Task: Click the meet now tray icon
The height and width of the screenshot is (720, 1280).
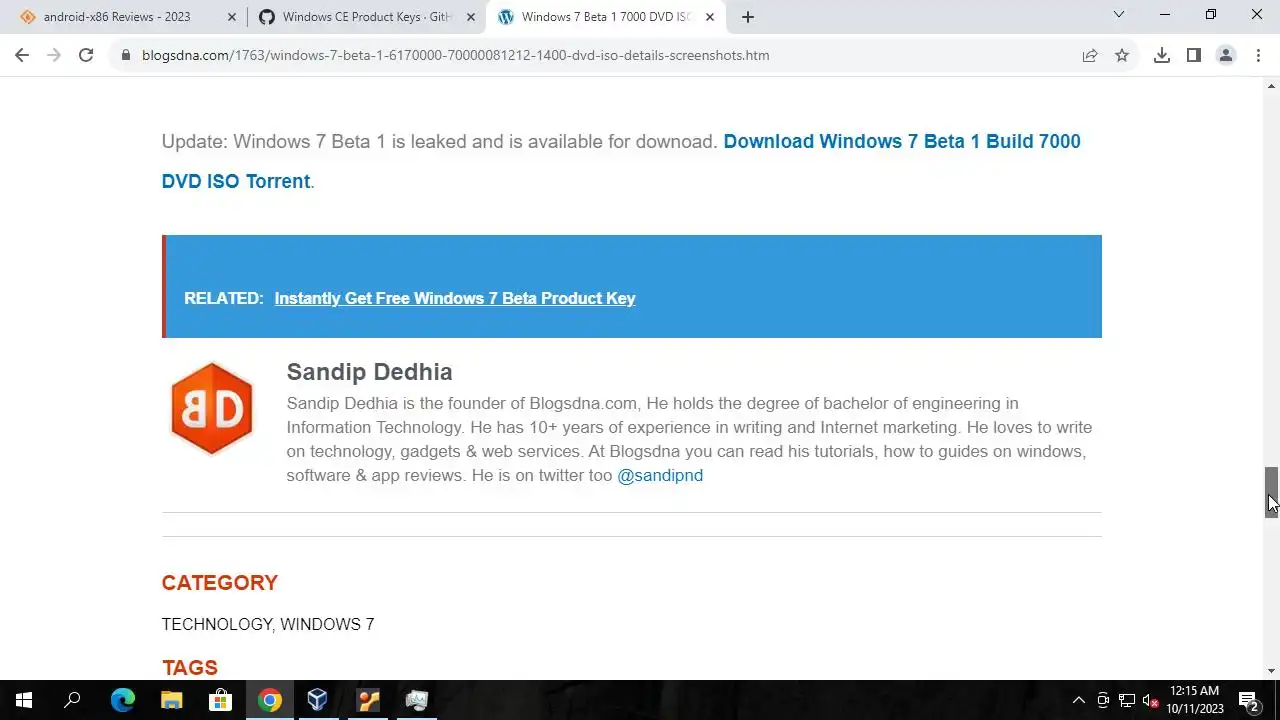Action: (1103, 700)
